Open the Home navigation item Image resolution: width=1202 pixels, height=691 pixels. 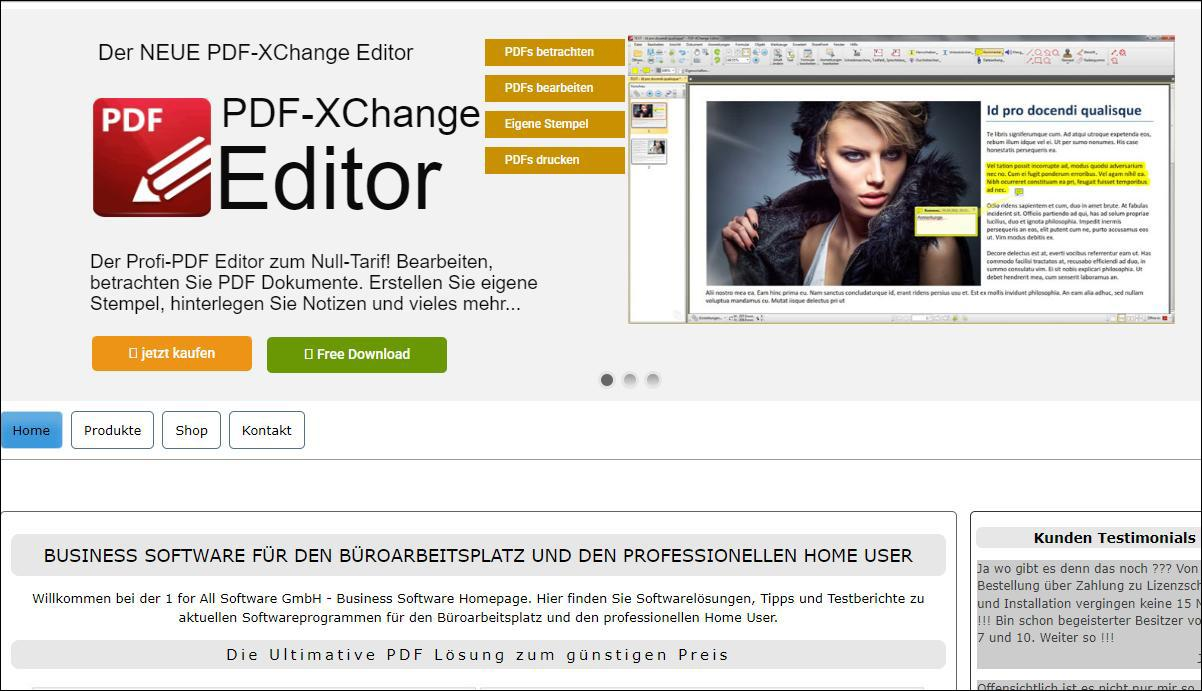point(31,430)
